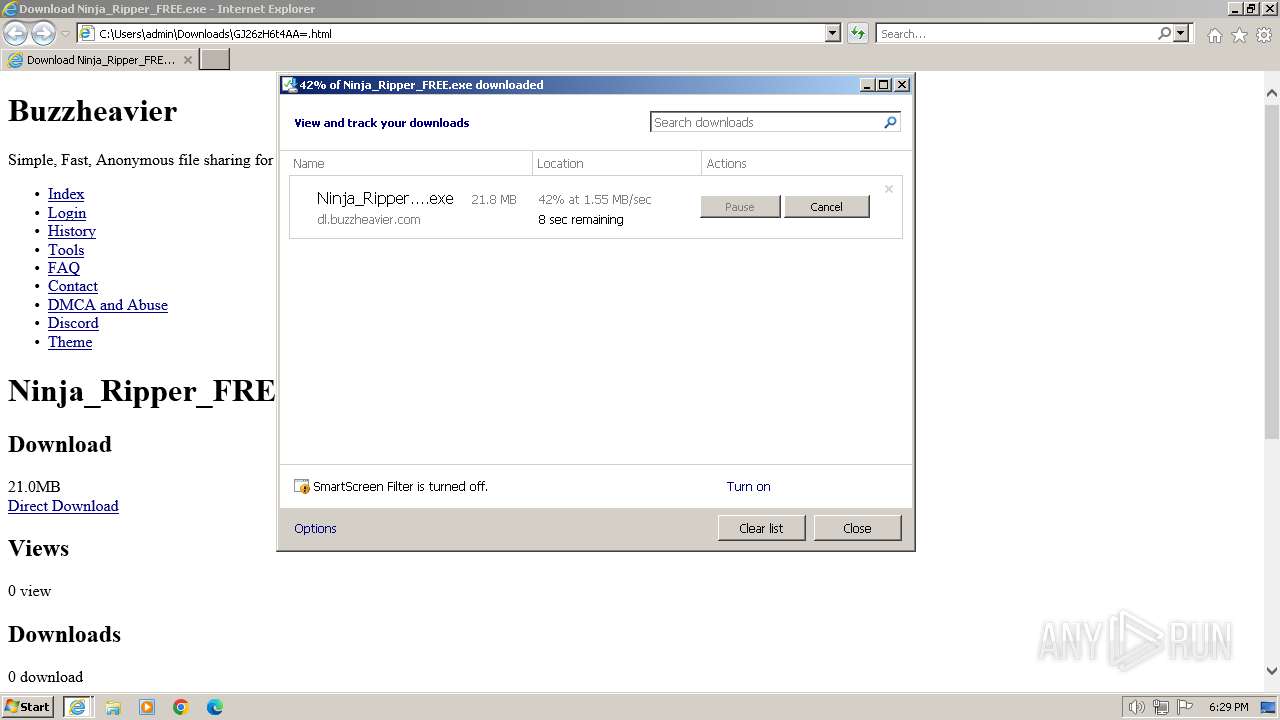Open the DMCA and Abuse link
Viewport: 1280px width, 720px height.
point(108,305)
